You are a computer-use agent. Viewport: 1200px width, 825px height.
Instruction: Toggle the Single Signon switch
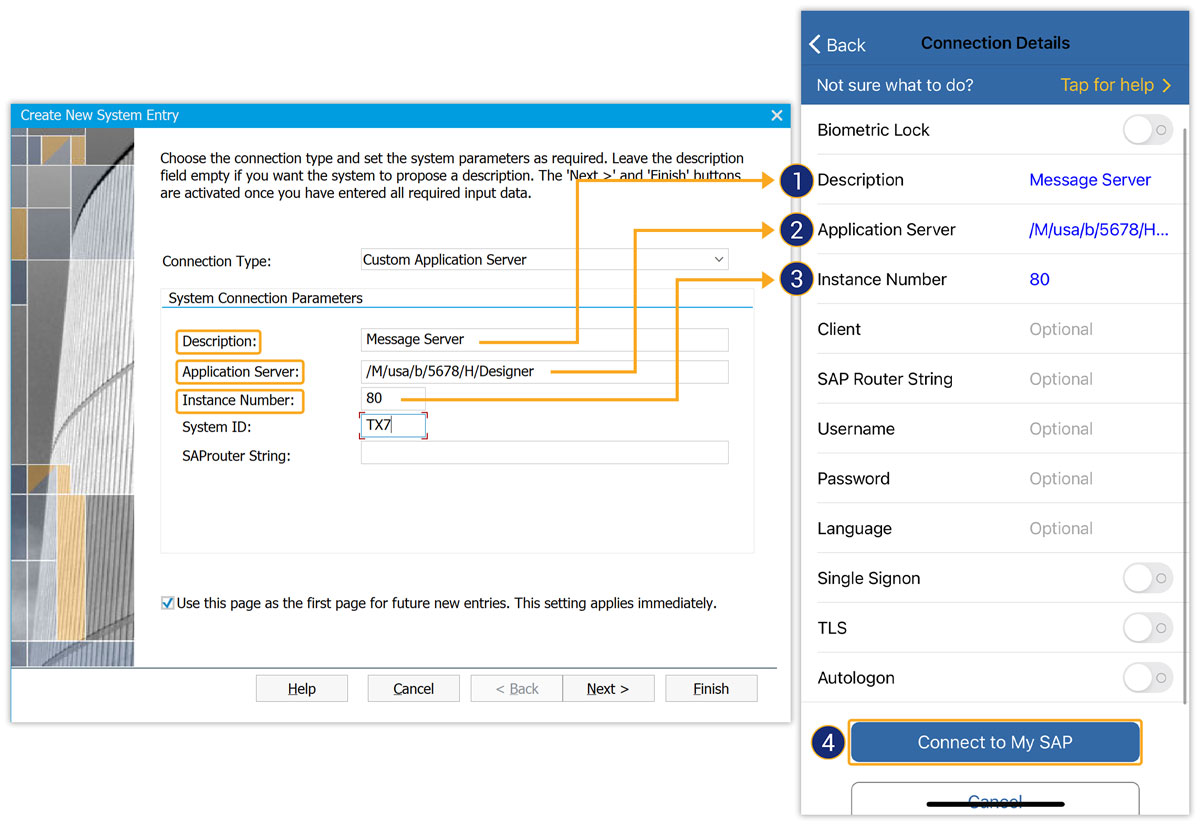coord(1147,578)
